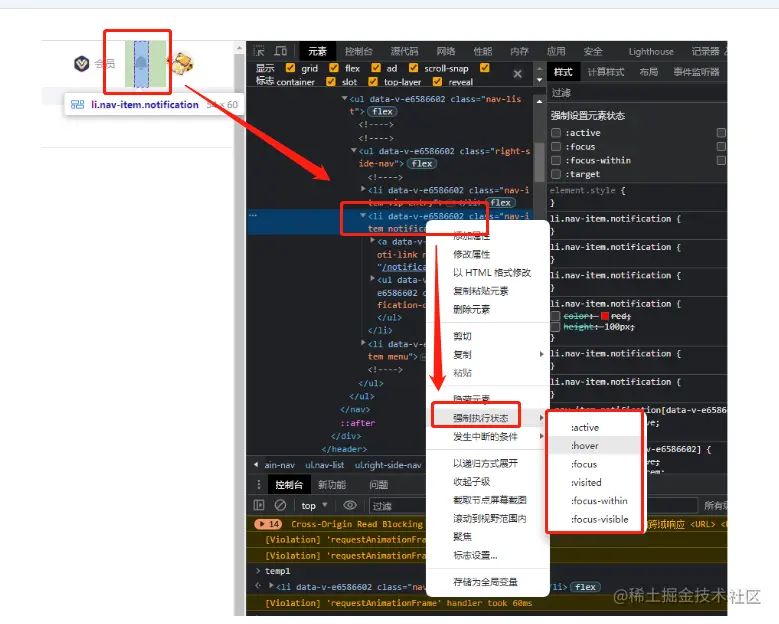Screen dimensions: 779x624
Task: Collapse the ul right-side-nav node
Action: pyautogui.click(x=354, y=151)
